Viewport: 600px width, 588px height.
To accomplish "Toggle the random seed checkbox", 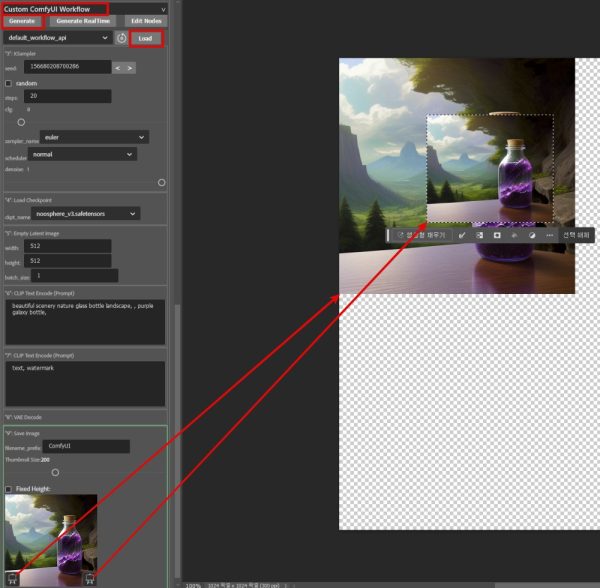I will (x=8, y=83).
